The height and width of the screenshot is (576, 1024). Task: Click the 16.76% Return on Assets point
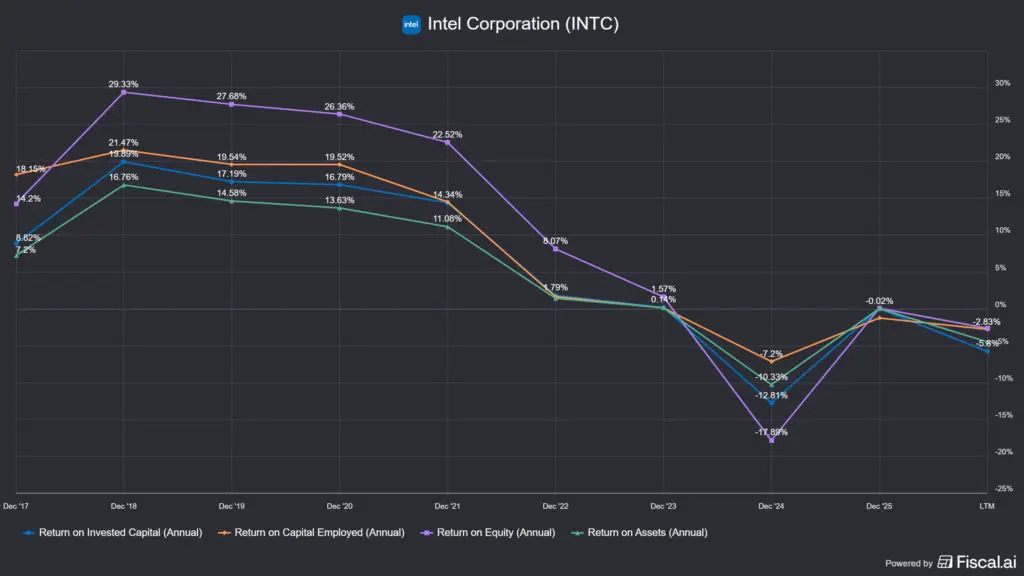pyautogui.click(x=123, y=185)
